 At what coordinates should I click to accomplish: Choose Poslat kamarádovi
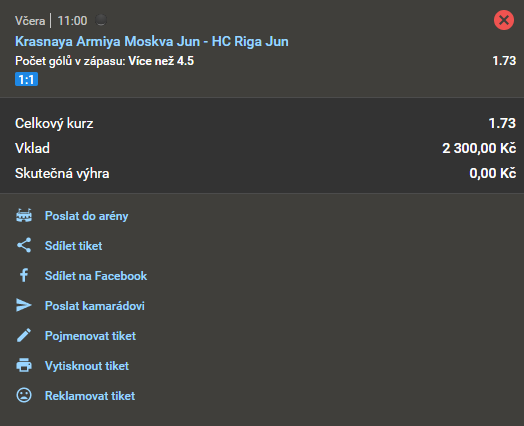95,306
